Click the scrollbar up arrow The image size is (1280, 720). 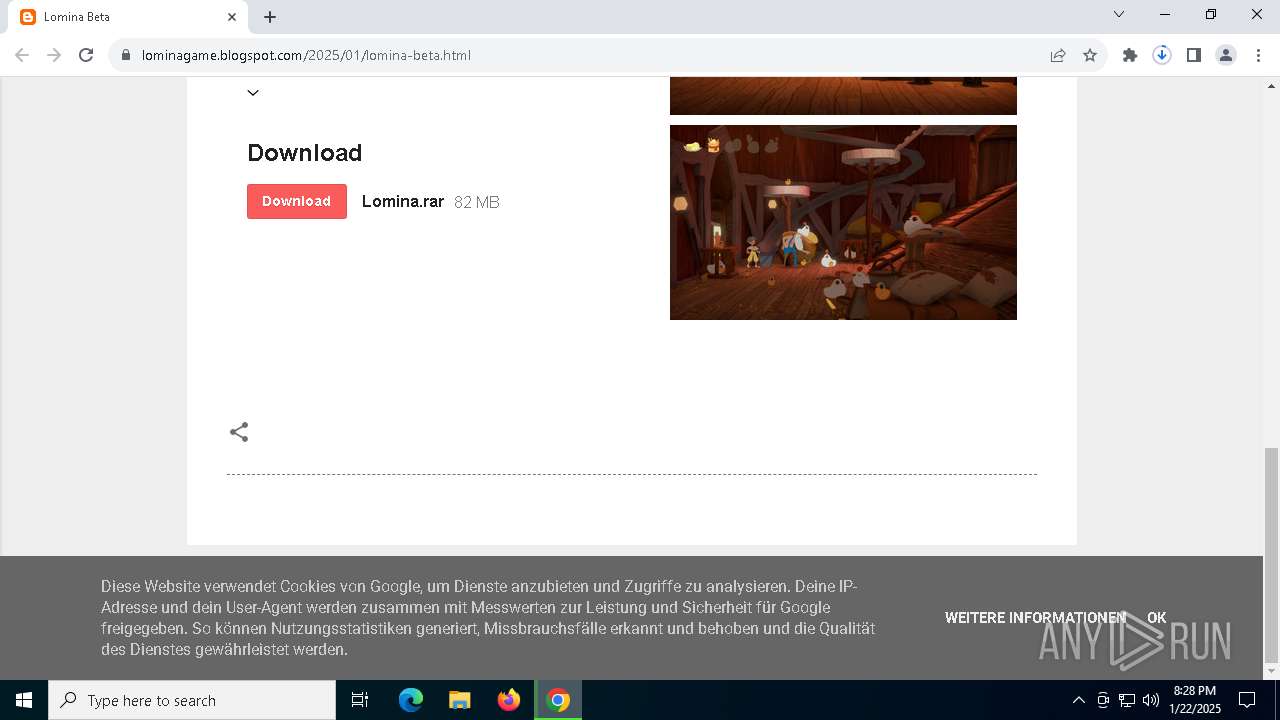1271,86
